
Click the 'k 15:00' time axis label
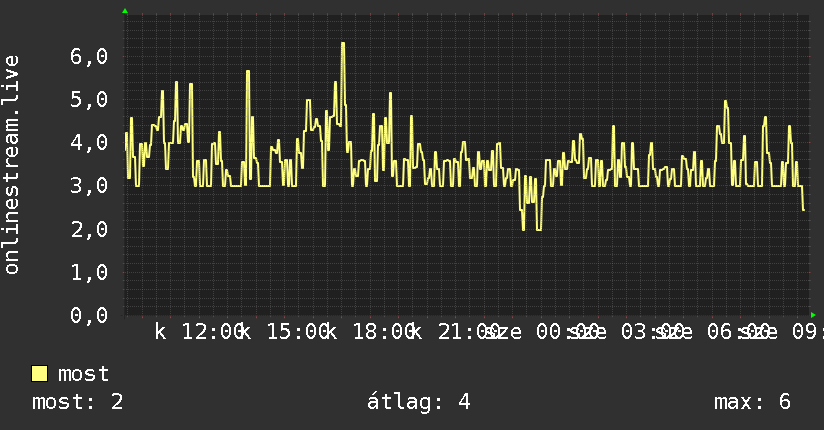click(x=285, y=332)
